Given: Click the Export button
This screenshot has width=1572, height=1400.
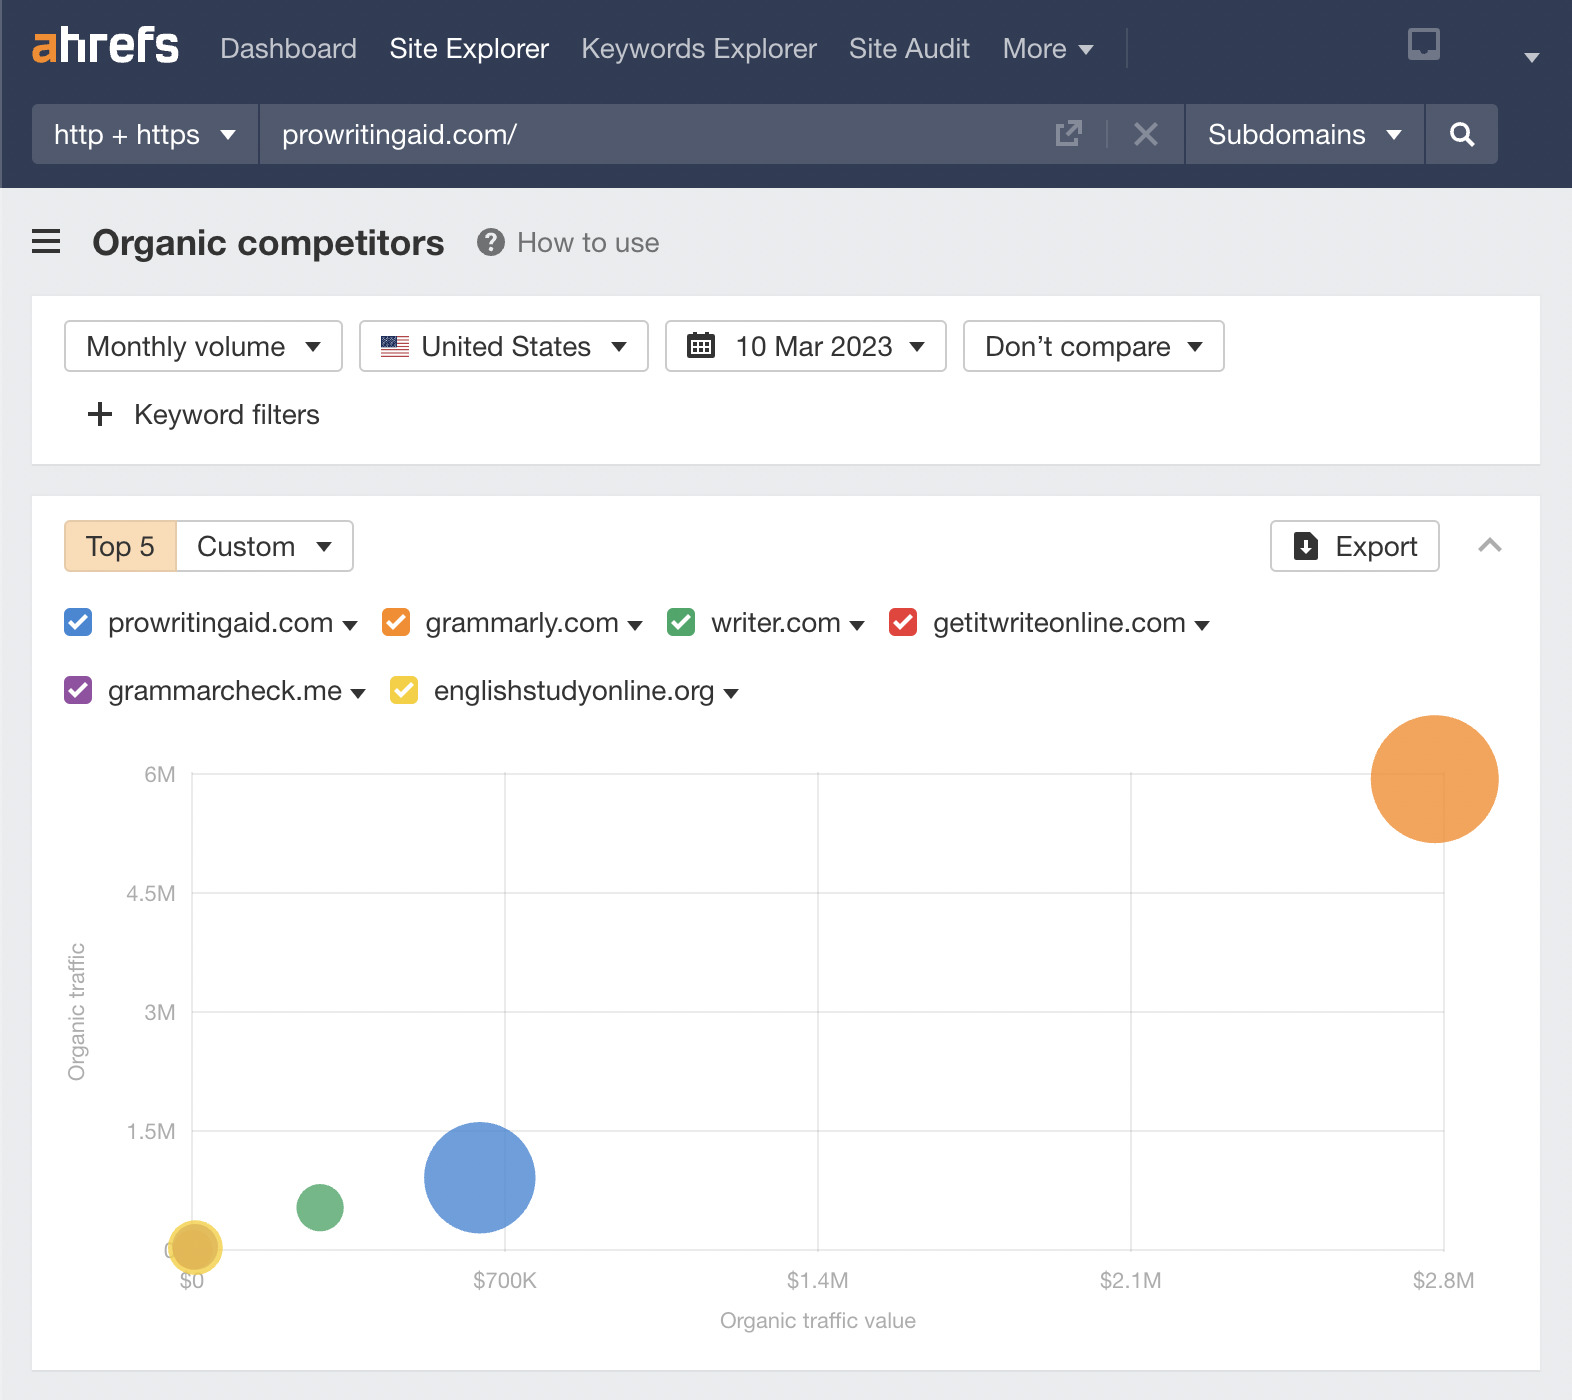Looking at the screenshot, I should [1355, 546].
